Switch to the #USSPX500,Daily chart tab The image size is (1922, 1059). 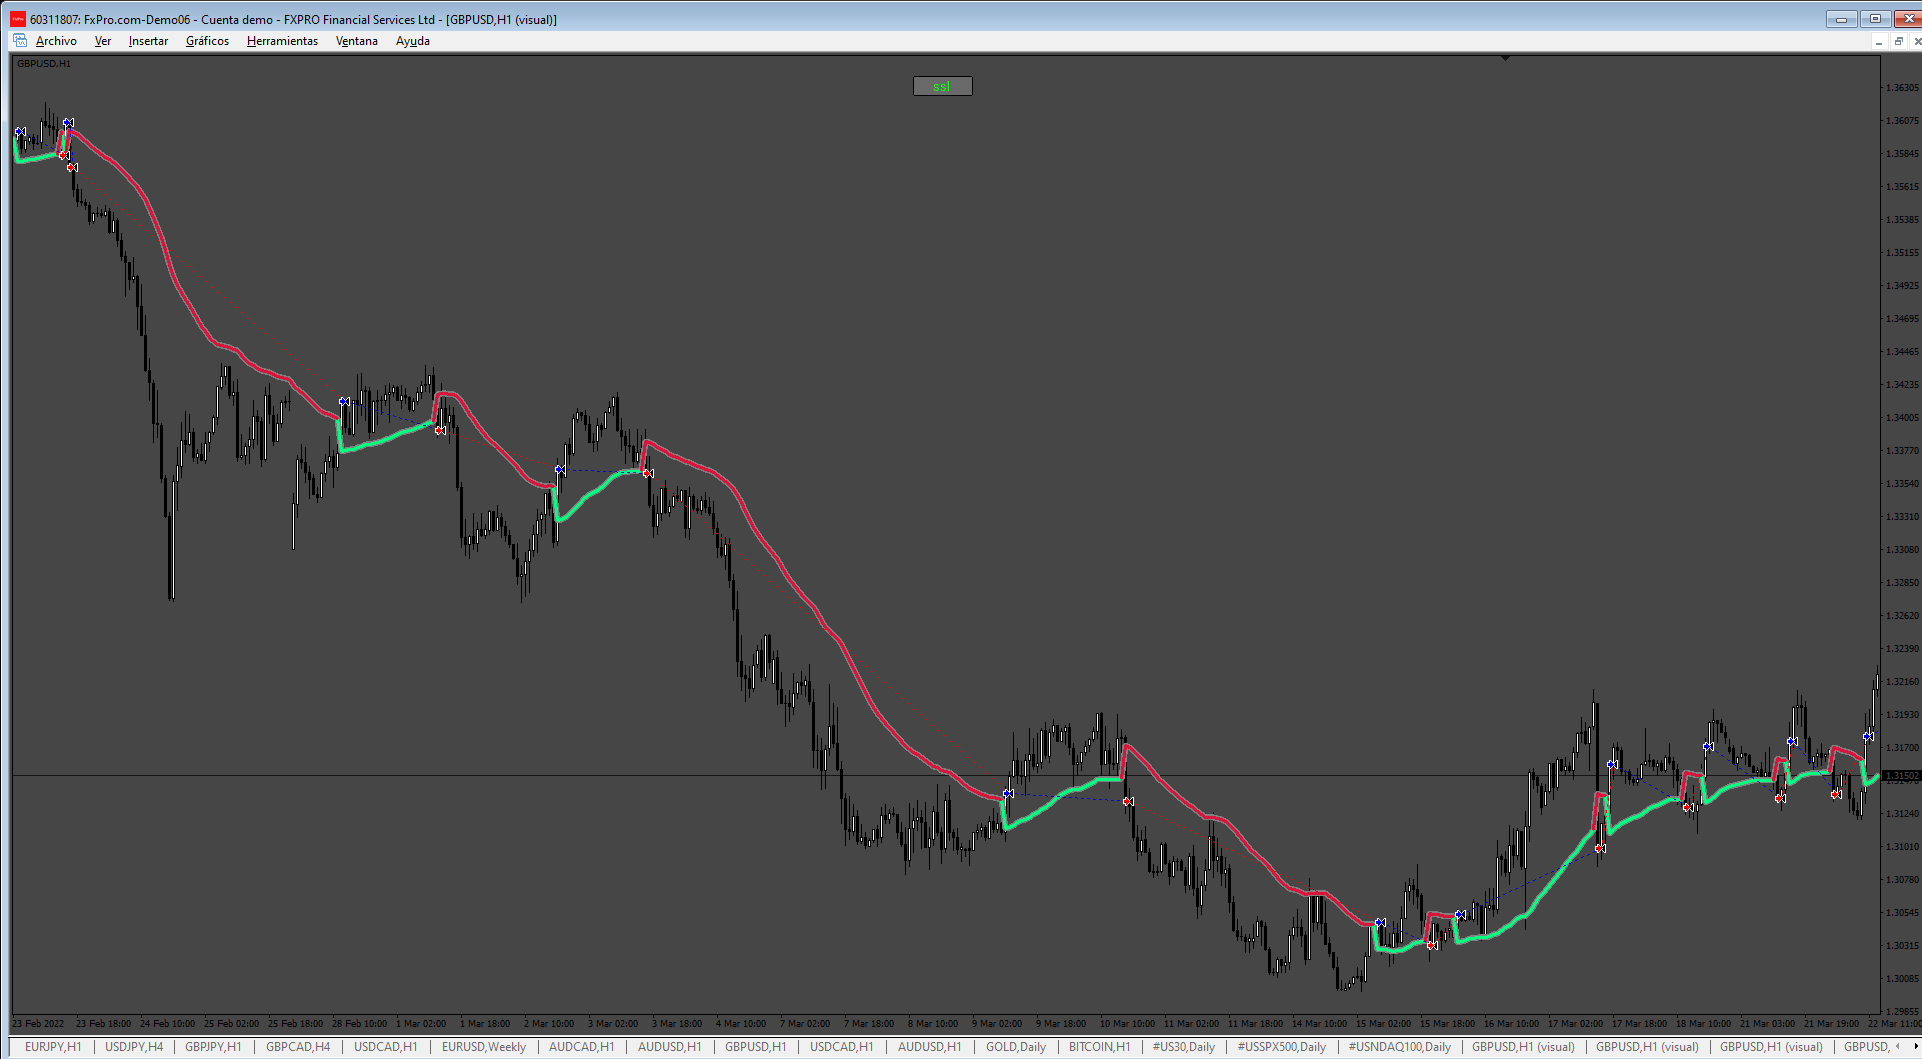click(x=1282, y=1047)
